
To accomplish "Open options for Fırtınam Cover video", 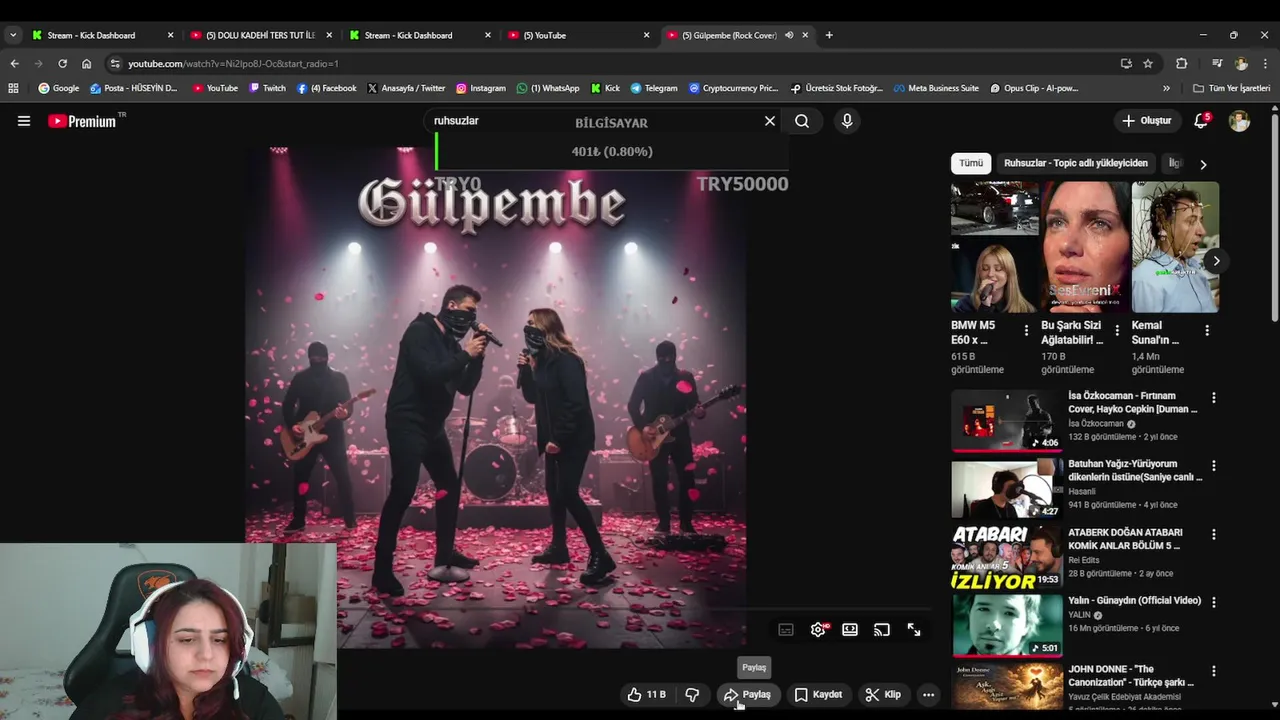I will point(1214,398).
